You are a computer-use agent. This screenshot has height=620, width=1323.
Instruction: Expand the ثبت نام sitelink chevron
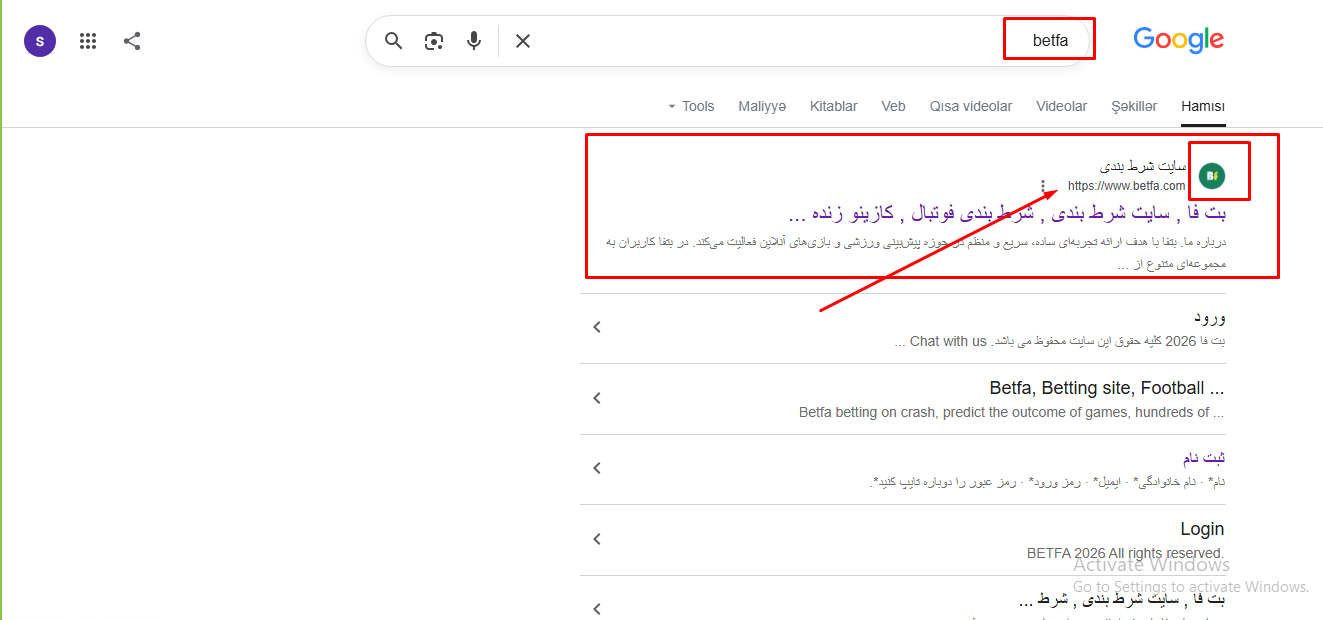(597, 468)
